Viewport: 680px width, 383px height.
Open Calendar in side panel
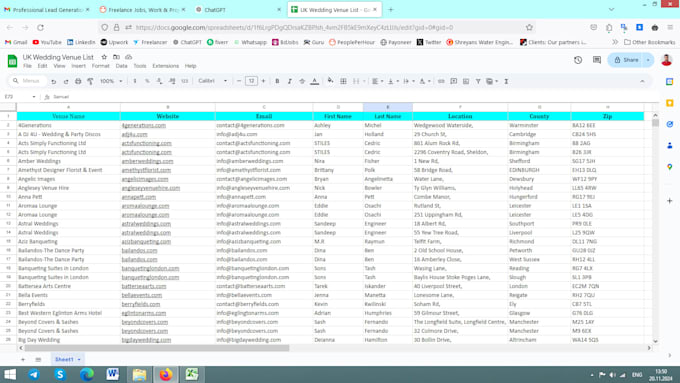coord(670,82)
